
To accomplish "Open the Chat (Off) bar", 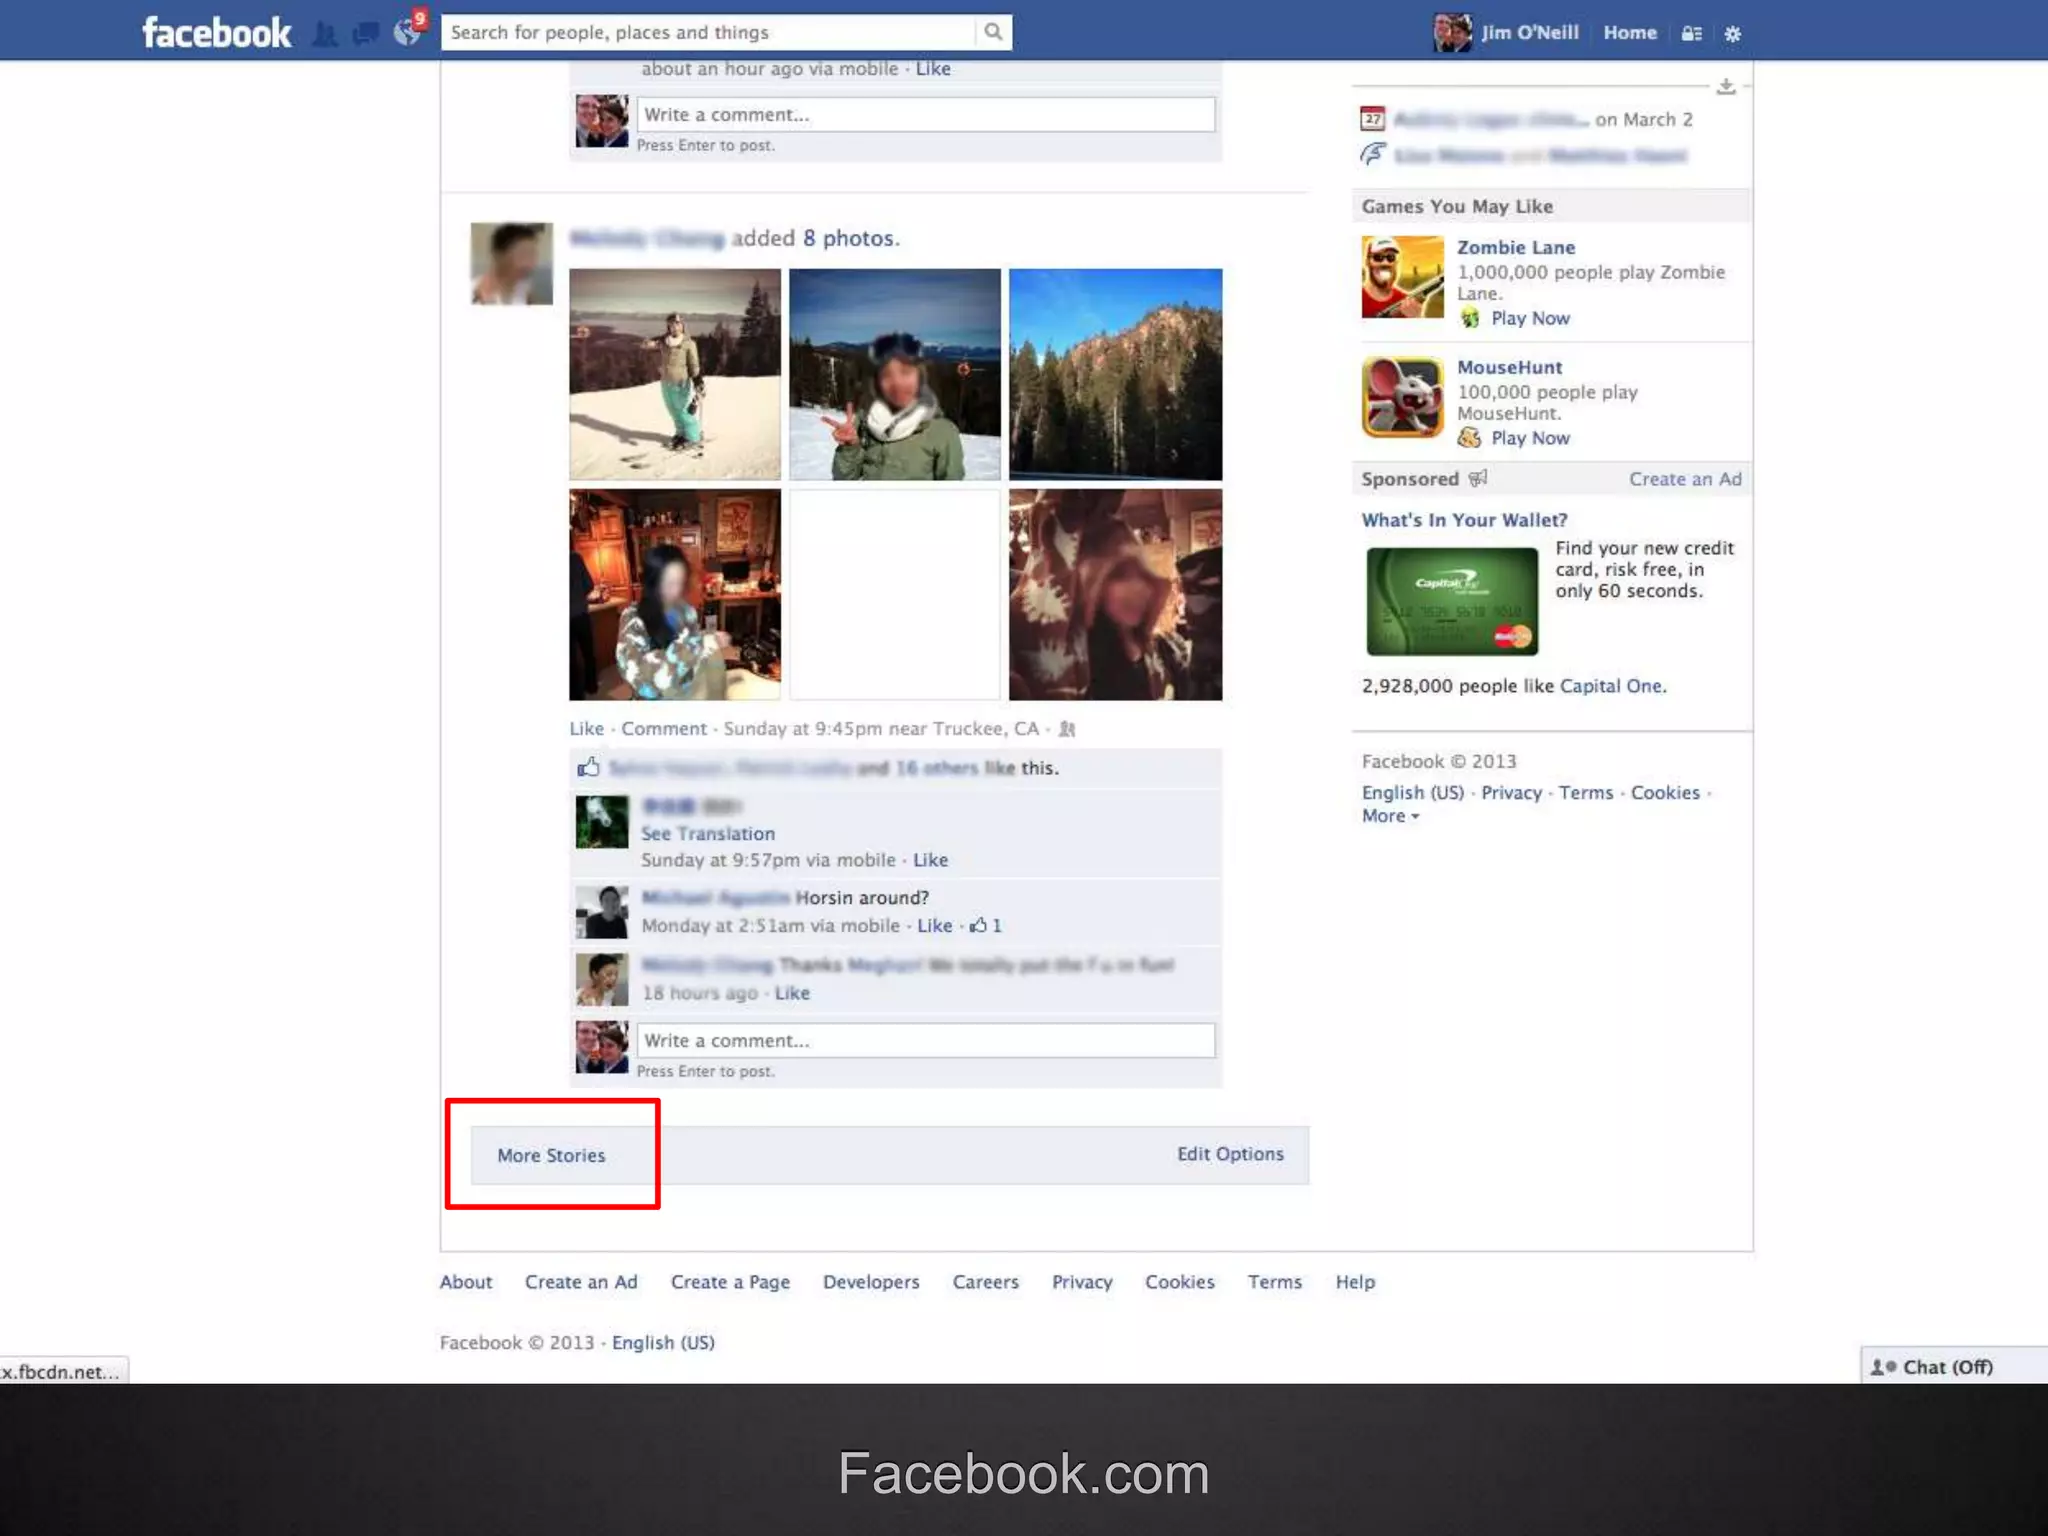I will click(x=1954, y=1366).
